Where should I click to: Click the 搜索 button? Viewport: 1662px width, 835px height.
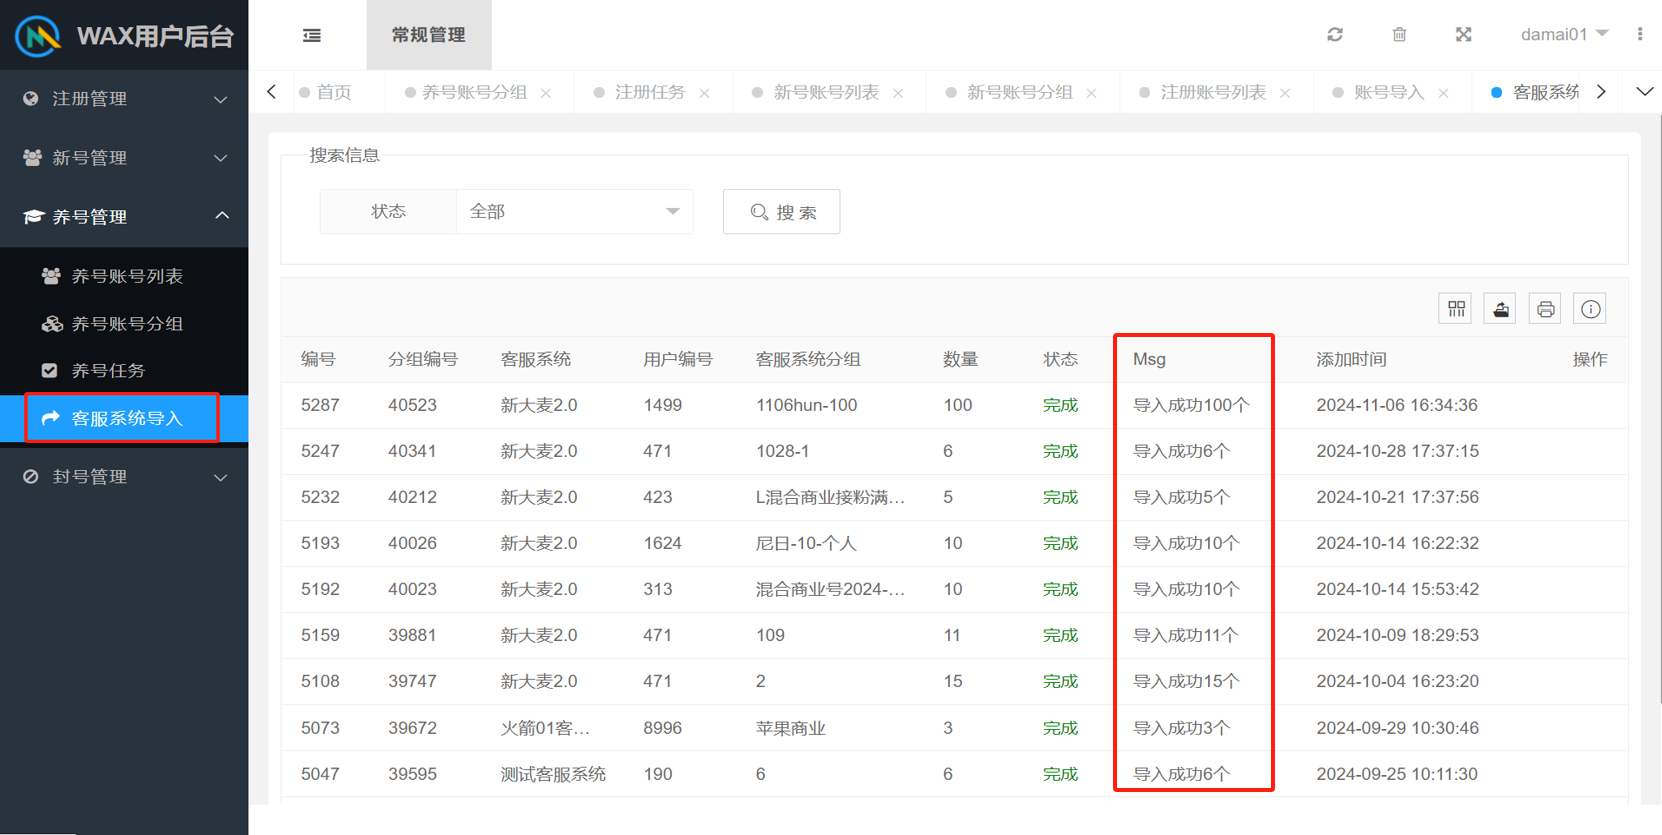(781, 212)
